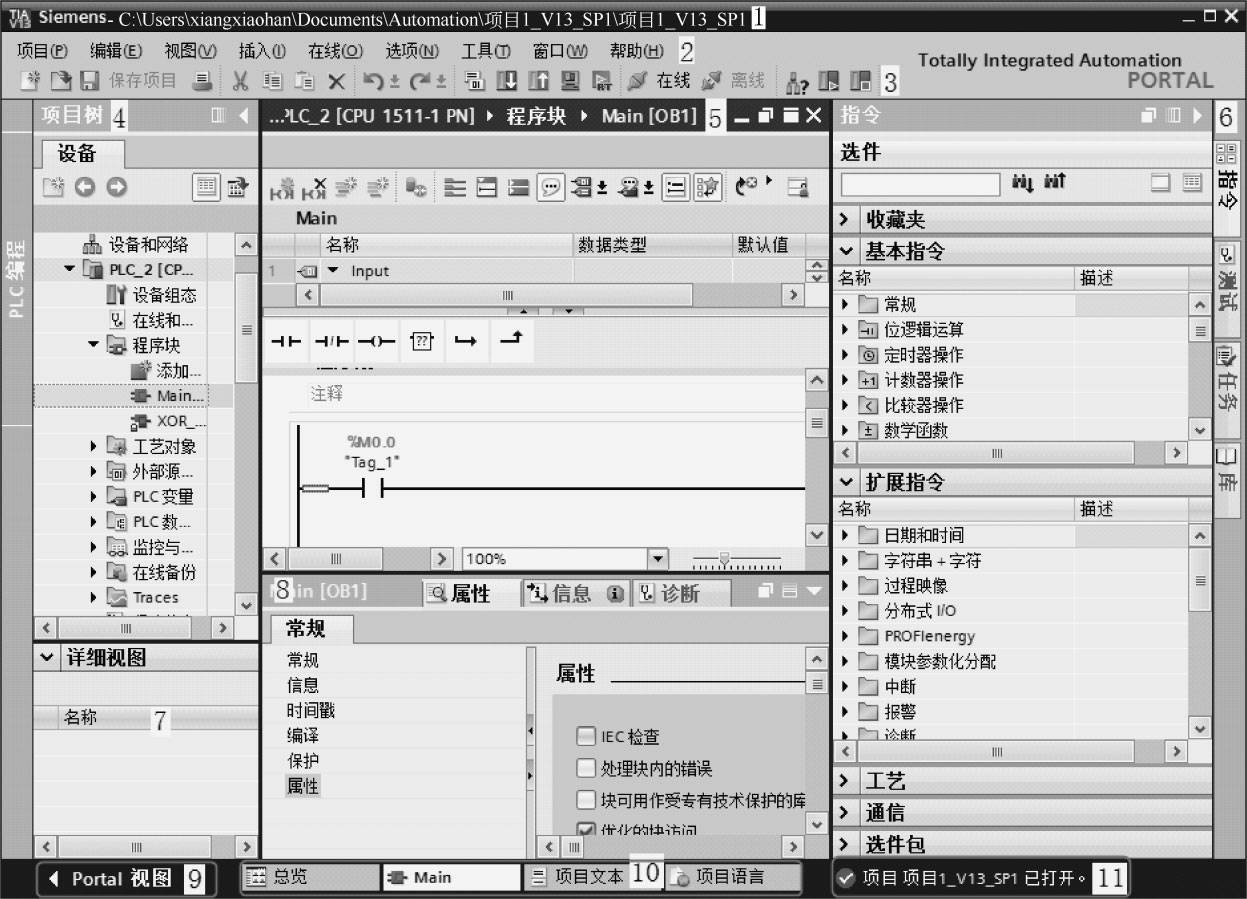1247x899 pixels.
Task: Open the 库 side task card
Action: 1228,480
